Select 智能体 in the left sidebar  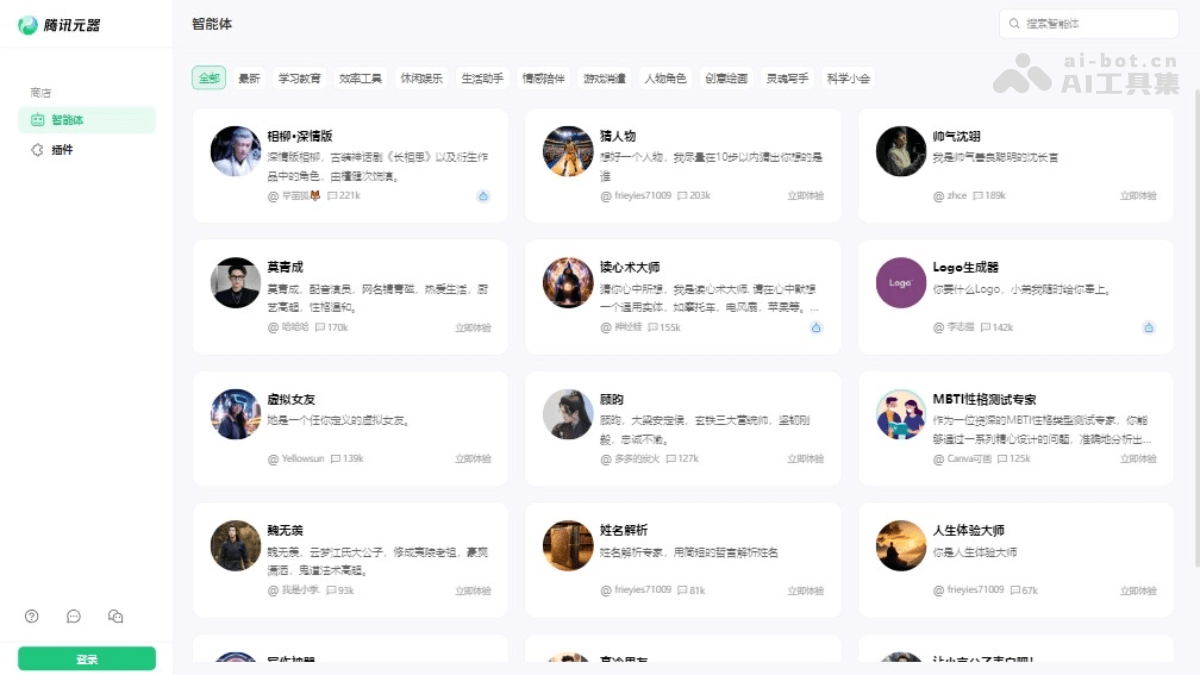68,120
